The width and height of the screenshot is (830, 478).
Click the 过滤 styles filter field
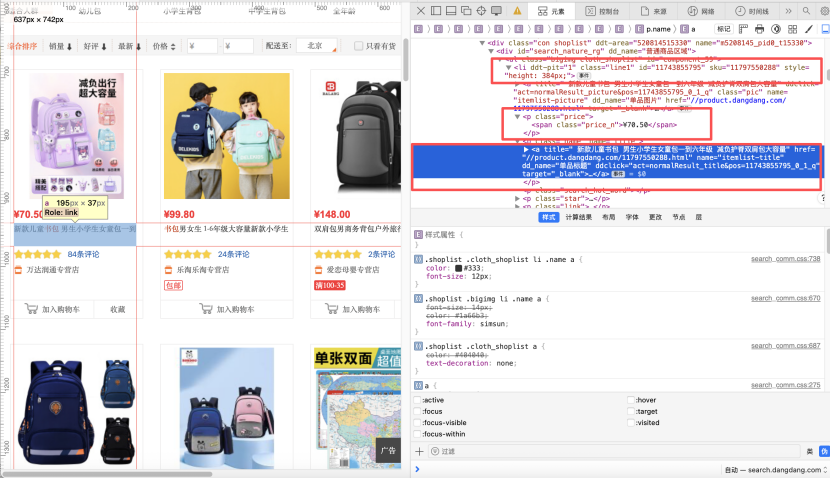click(x=614, y=451)
